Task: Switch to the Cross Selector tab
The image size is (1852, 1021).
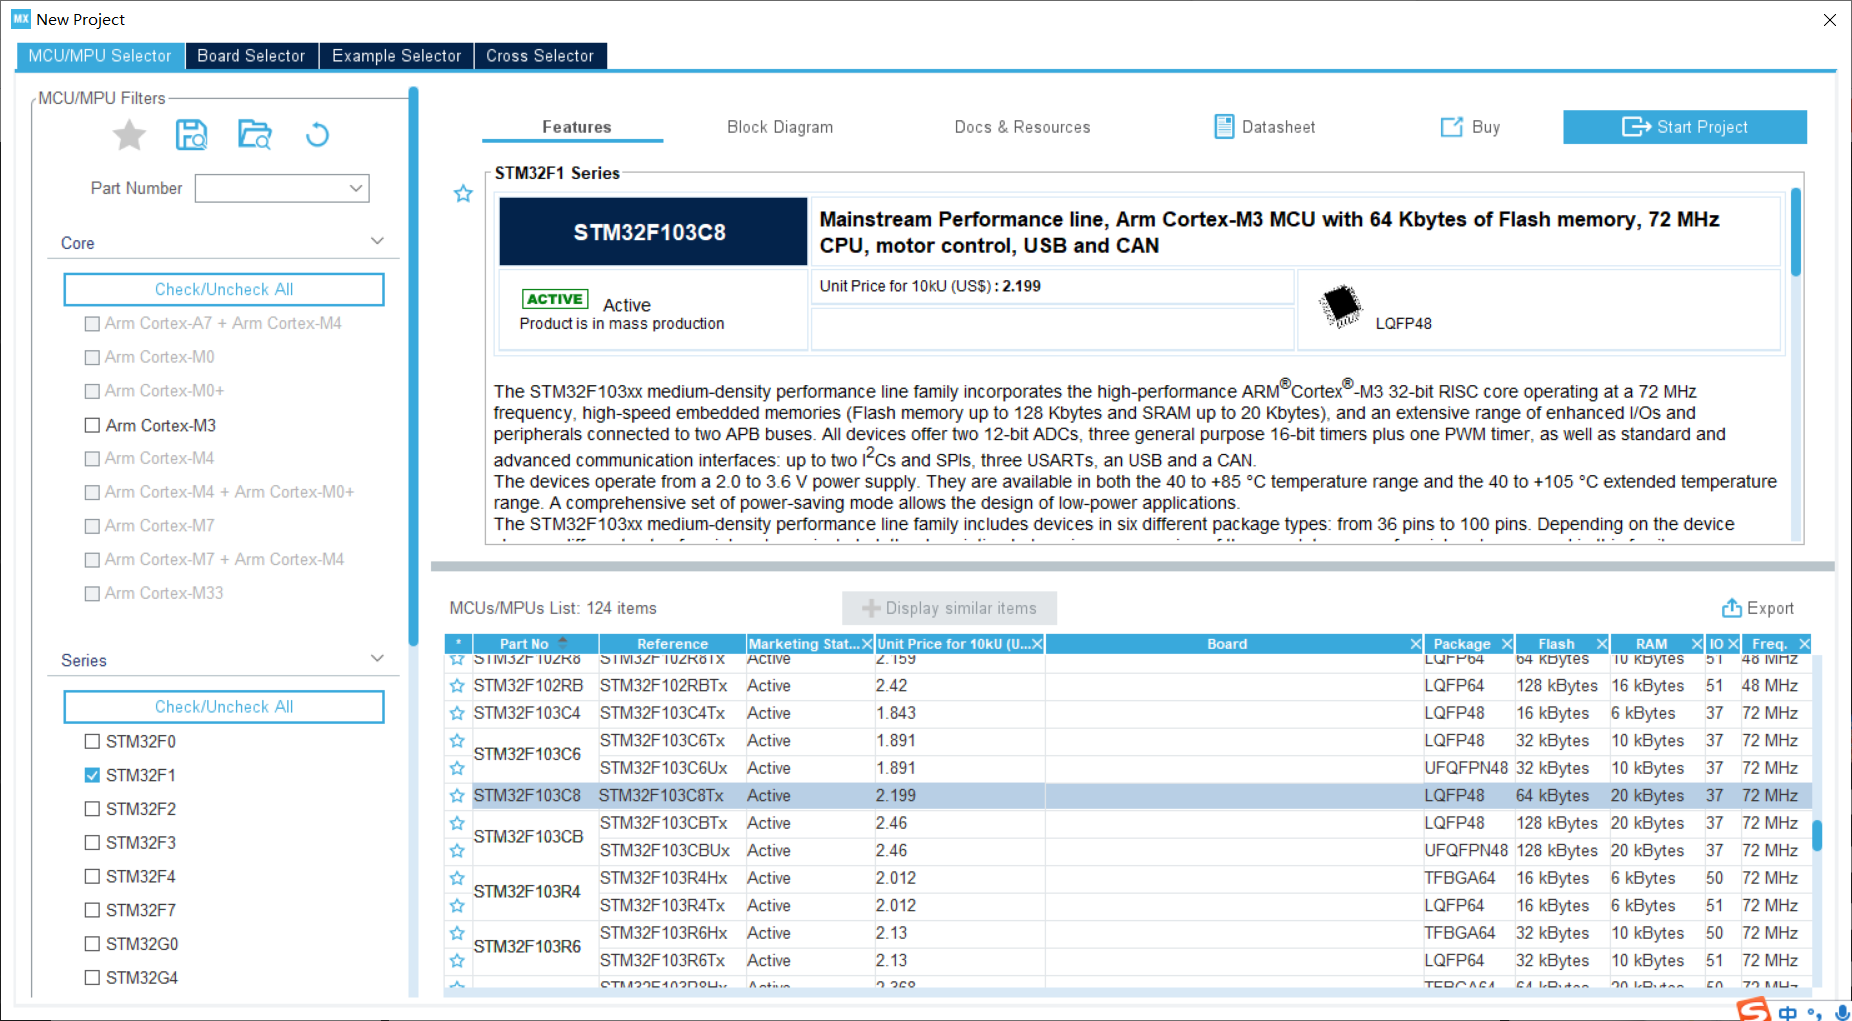Action: point(540,56)
